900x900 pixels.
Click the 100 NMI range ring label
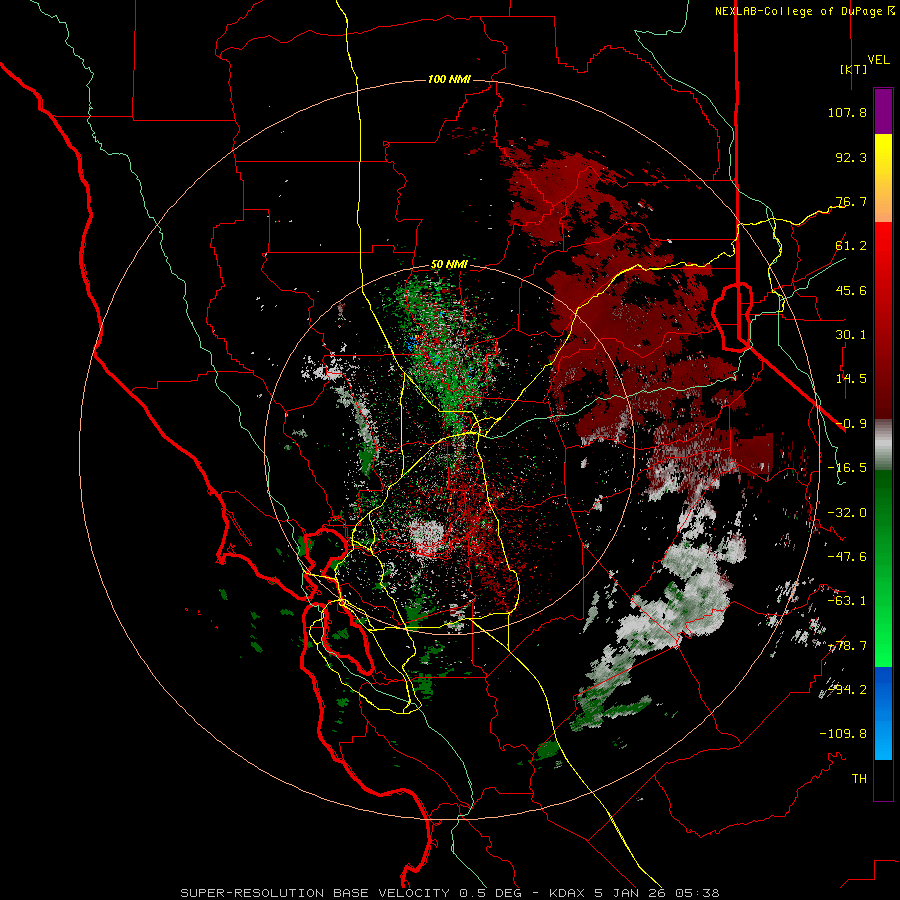point(449,79)
